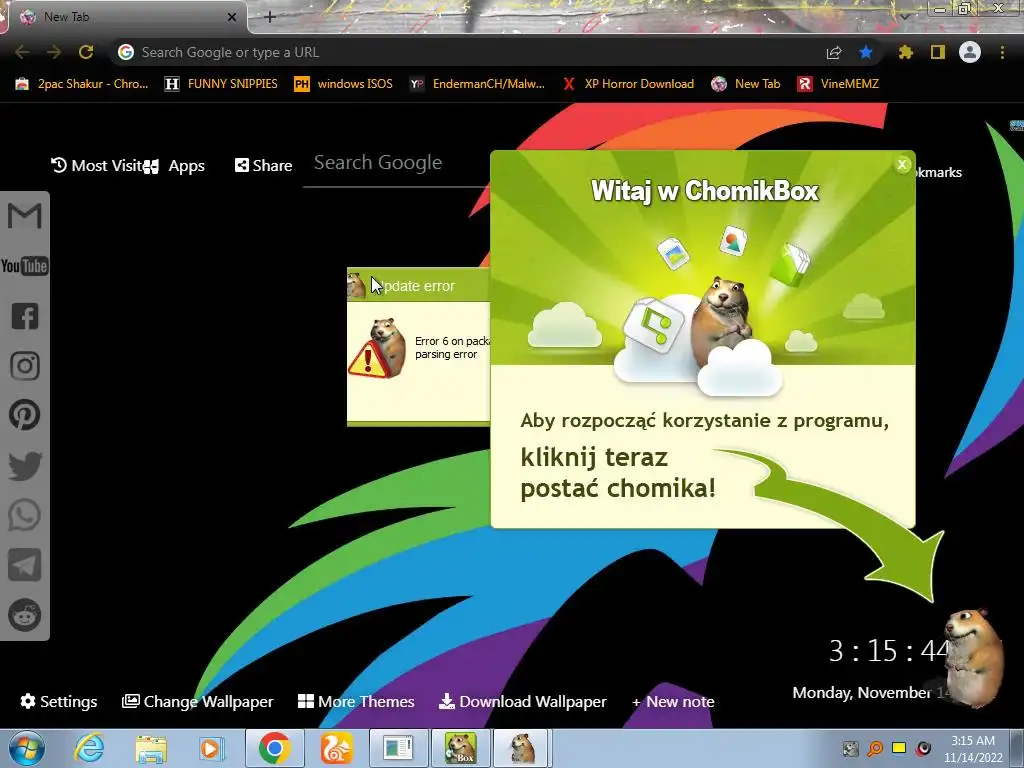Click More Themes
The height and width of the screenshot is (768, 1024).
point(356,701)
